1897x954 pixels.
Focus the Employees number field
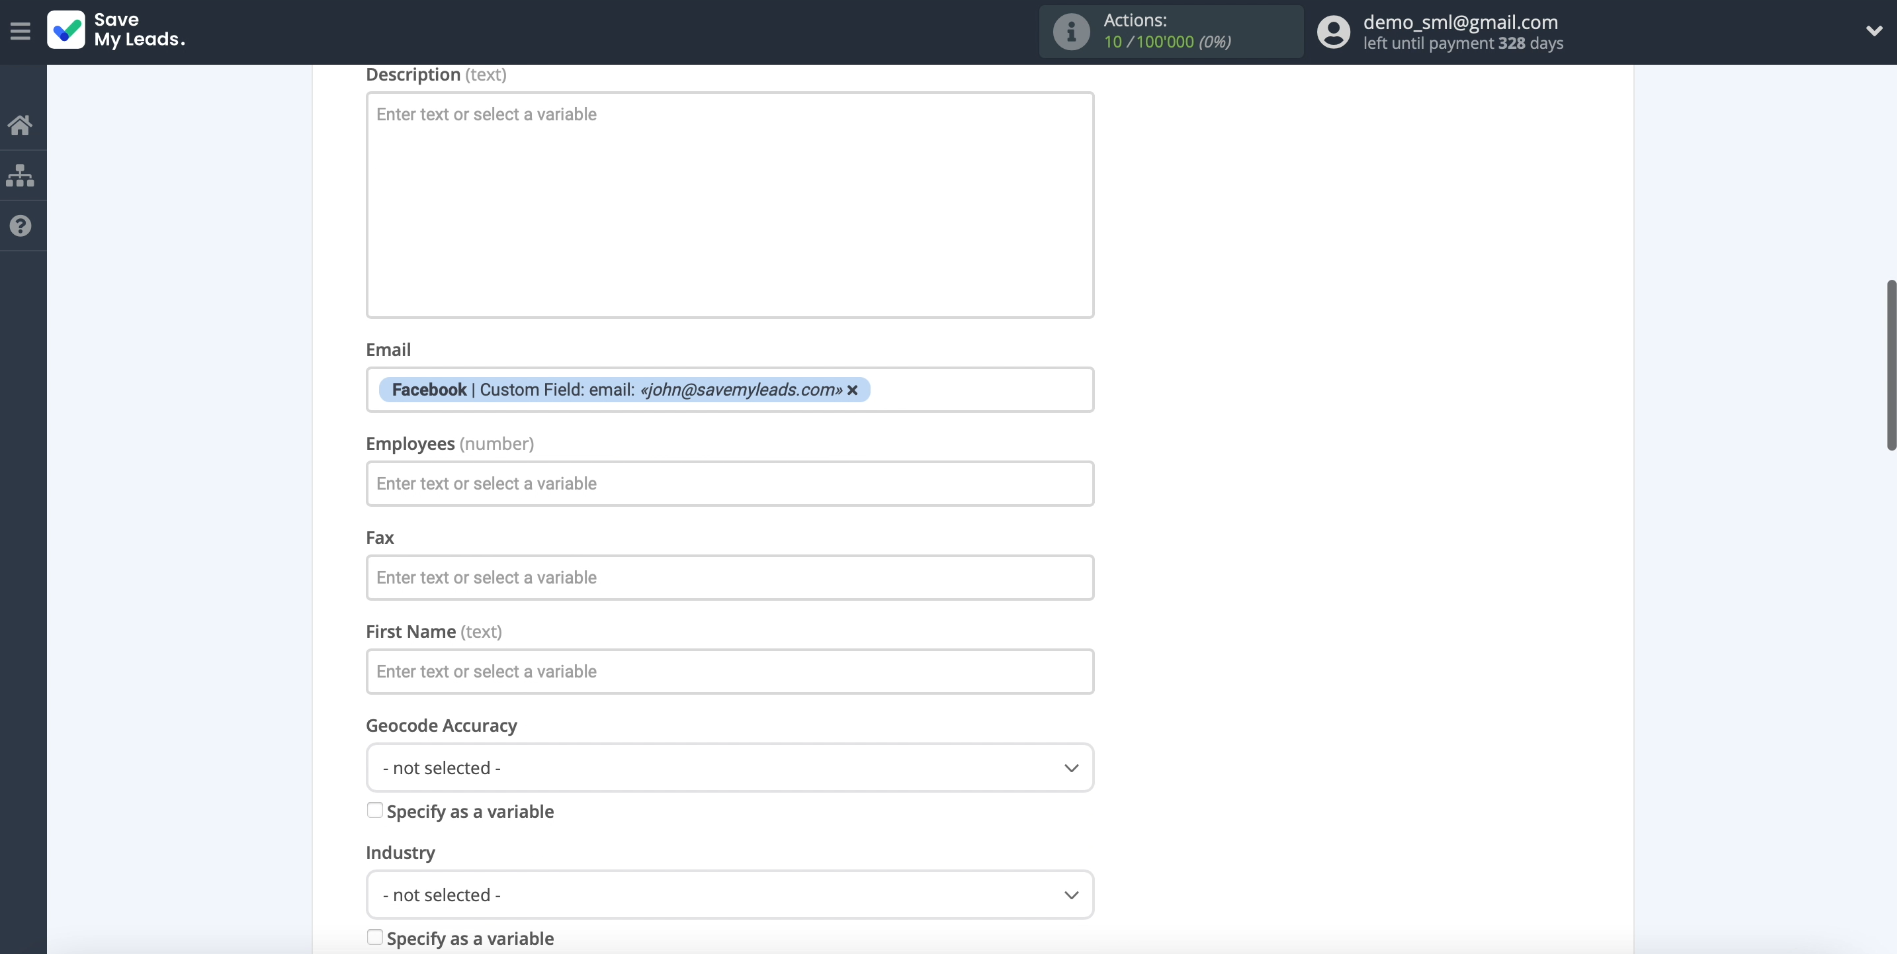click(x=729, y=484)
